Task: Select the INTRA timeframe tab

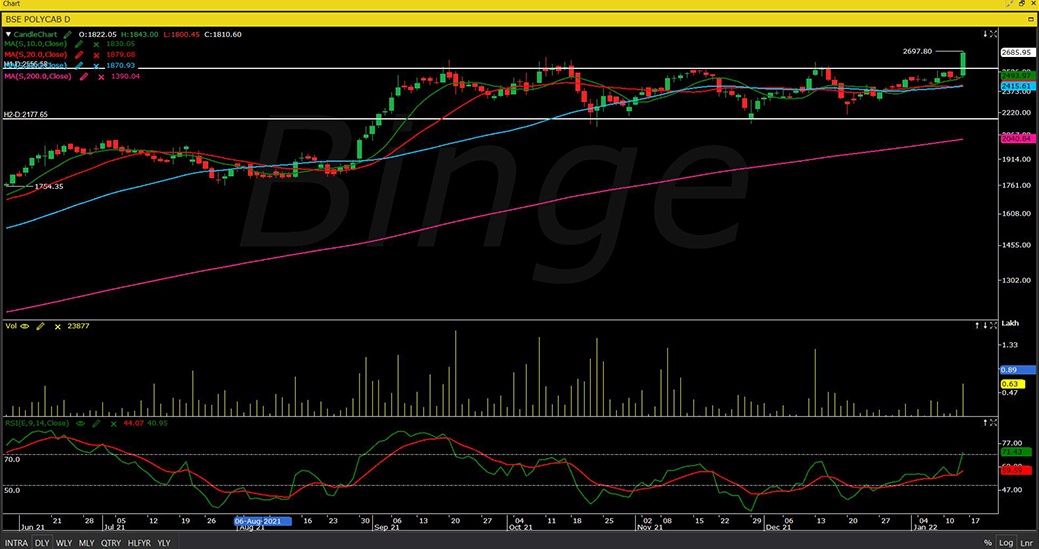Action: [17, 542]
